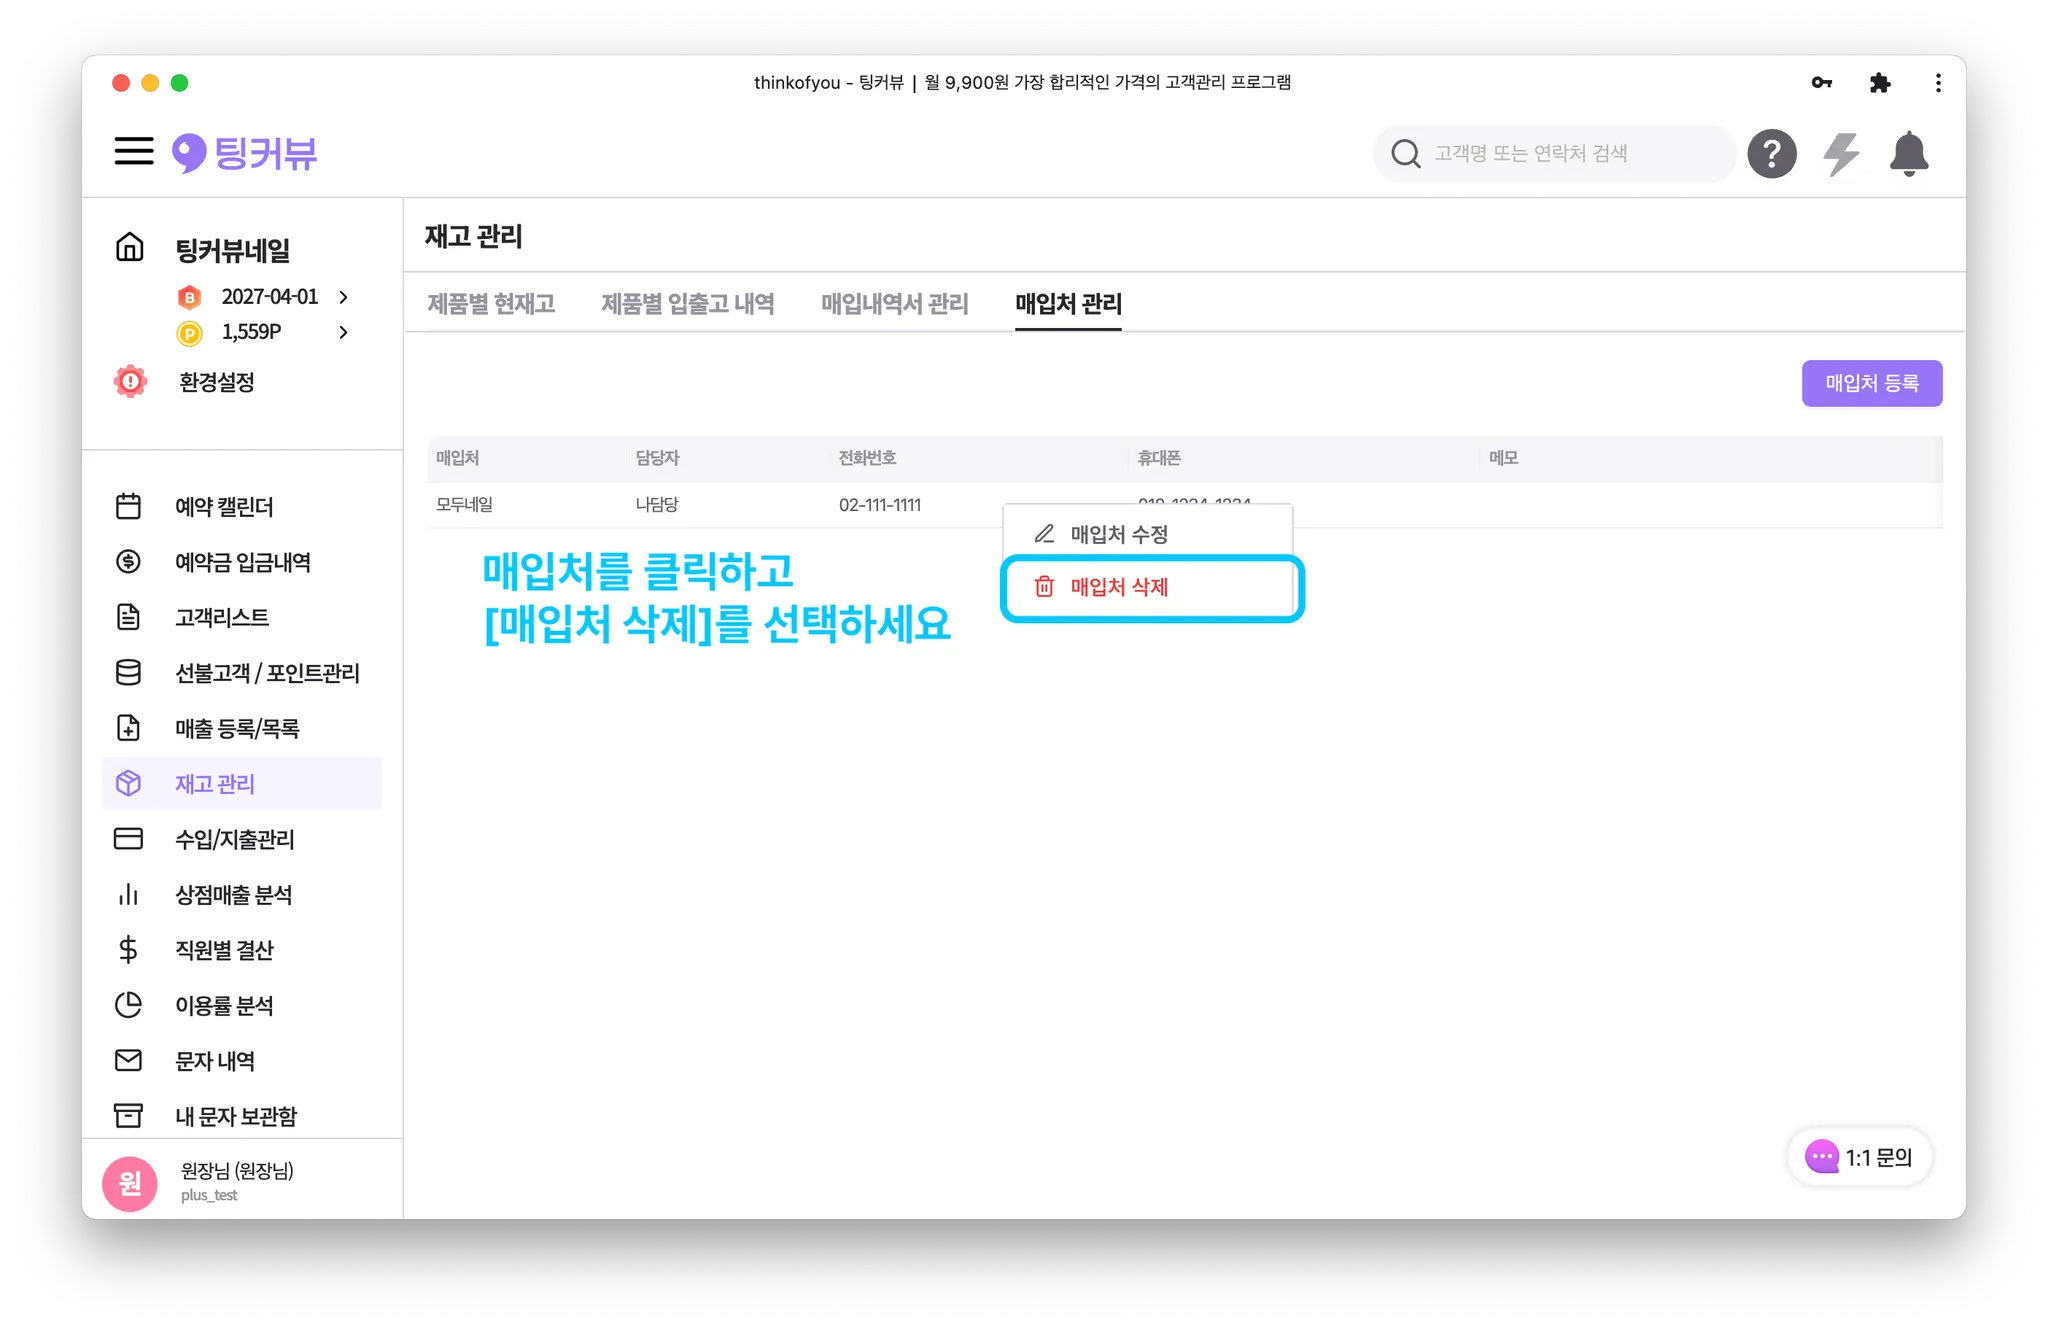This screenshot has width=2048, height=1327.
Task: Click the browser extensions puzzle icon
Action: click(x=1880, y=83)
